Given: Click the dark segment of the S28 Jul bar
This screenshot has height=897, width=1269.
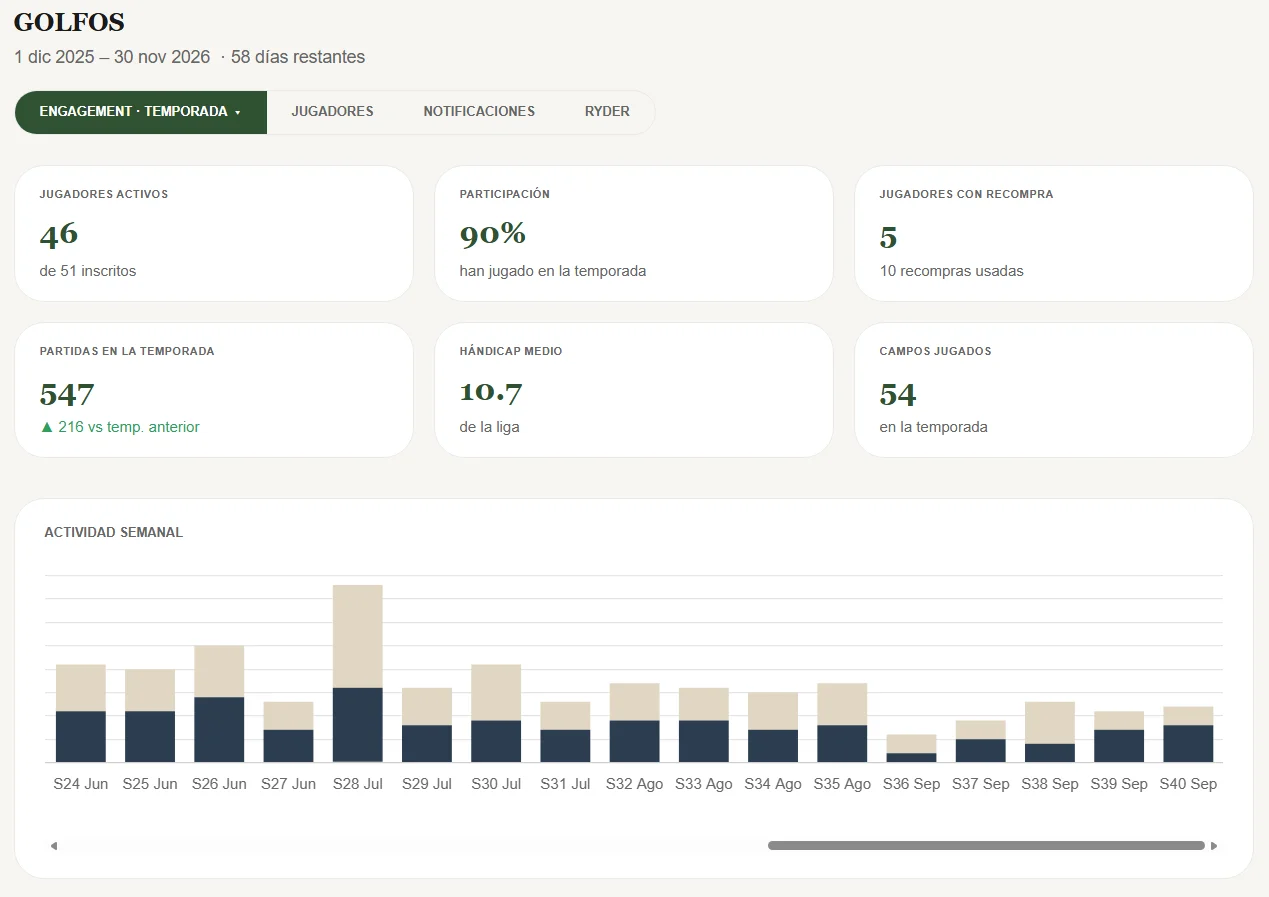Looking at the screenshot, I should pyautogui.click(x=358, y=725).
